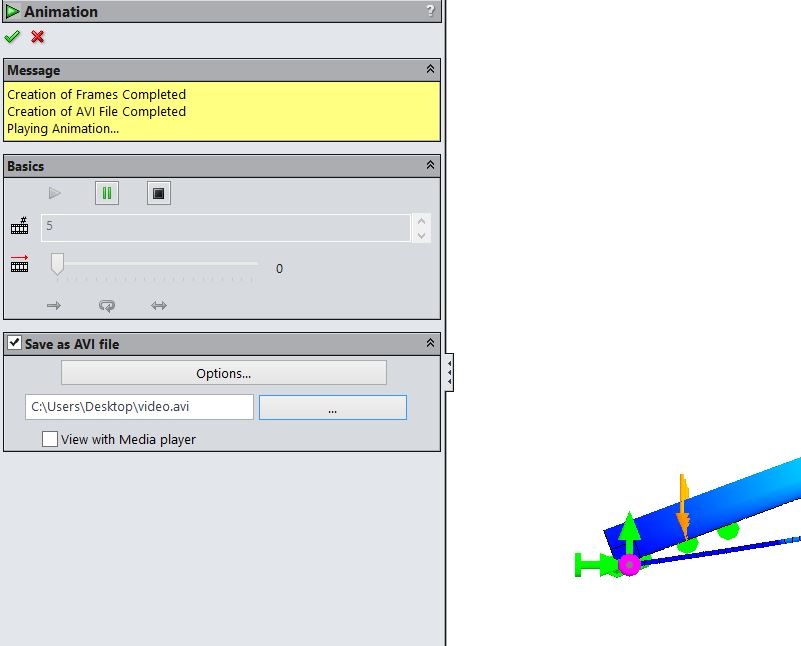Image resolution: width=801 pixels, height=646 pixels.
Task: Click 'Playing Animation...' message text
Action: coord(63,129)
